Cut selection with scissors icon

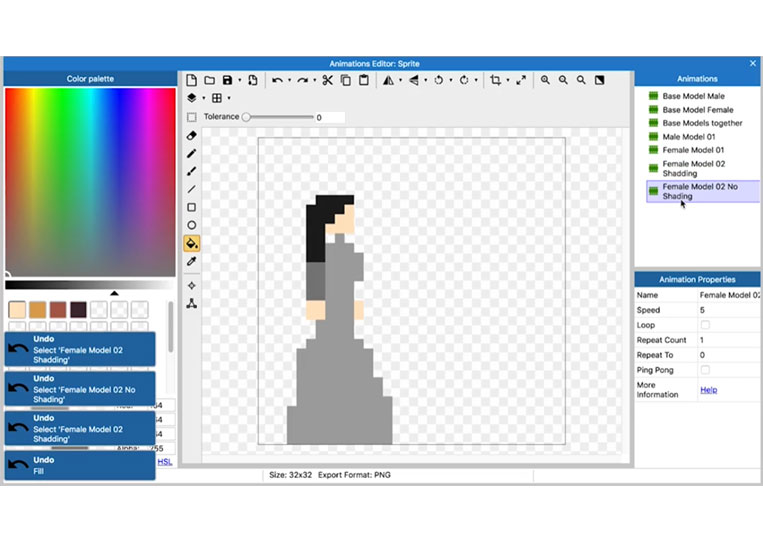[x=327, y=80]
